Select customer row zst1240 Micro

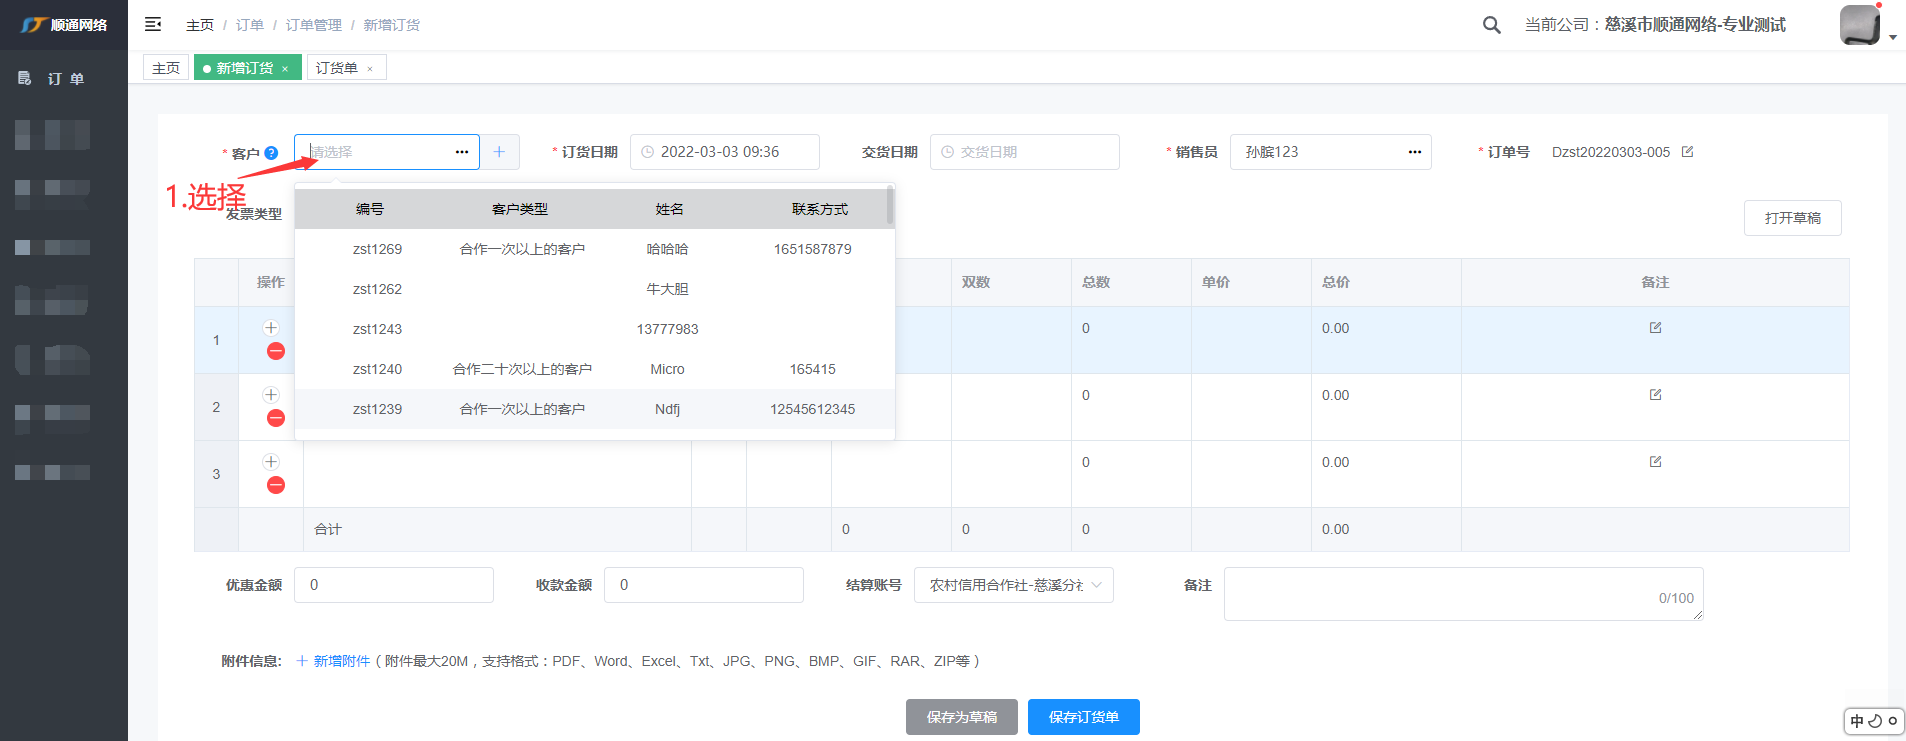click(594, 369)
